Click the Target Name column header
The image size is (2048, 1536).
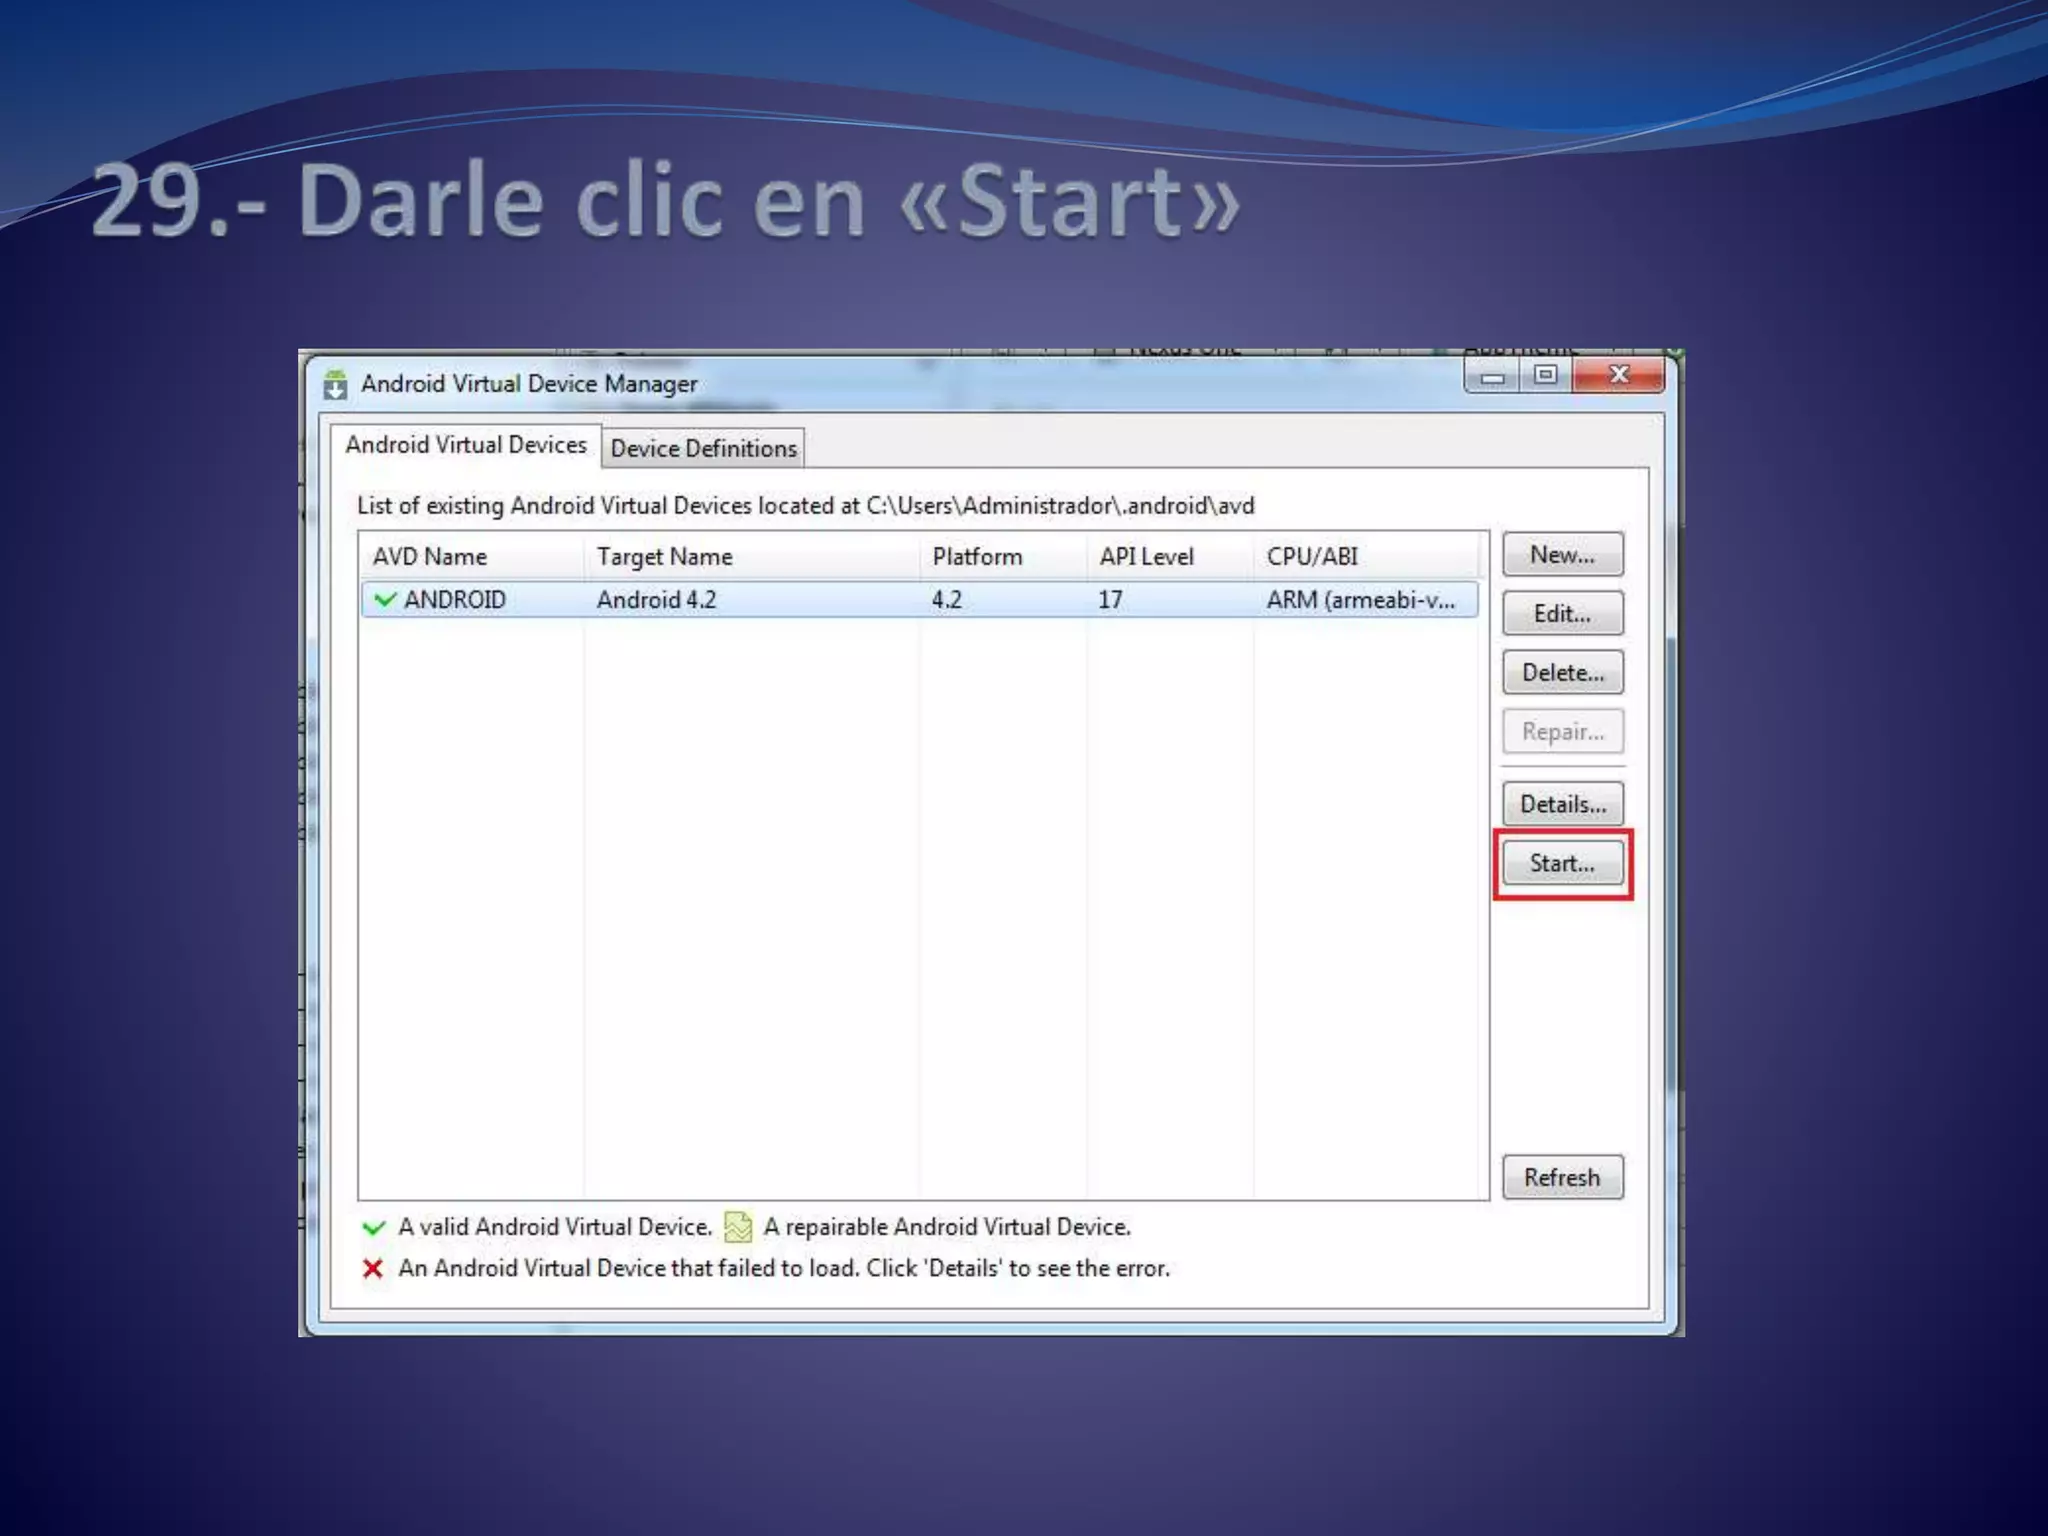[664, 557]
